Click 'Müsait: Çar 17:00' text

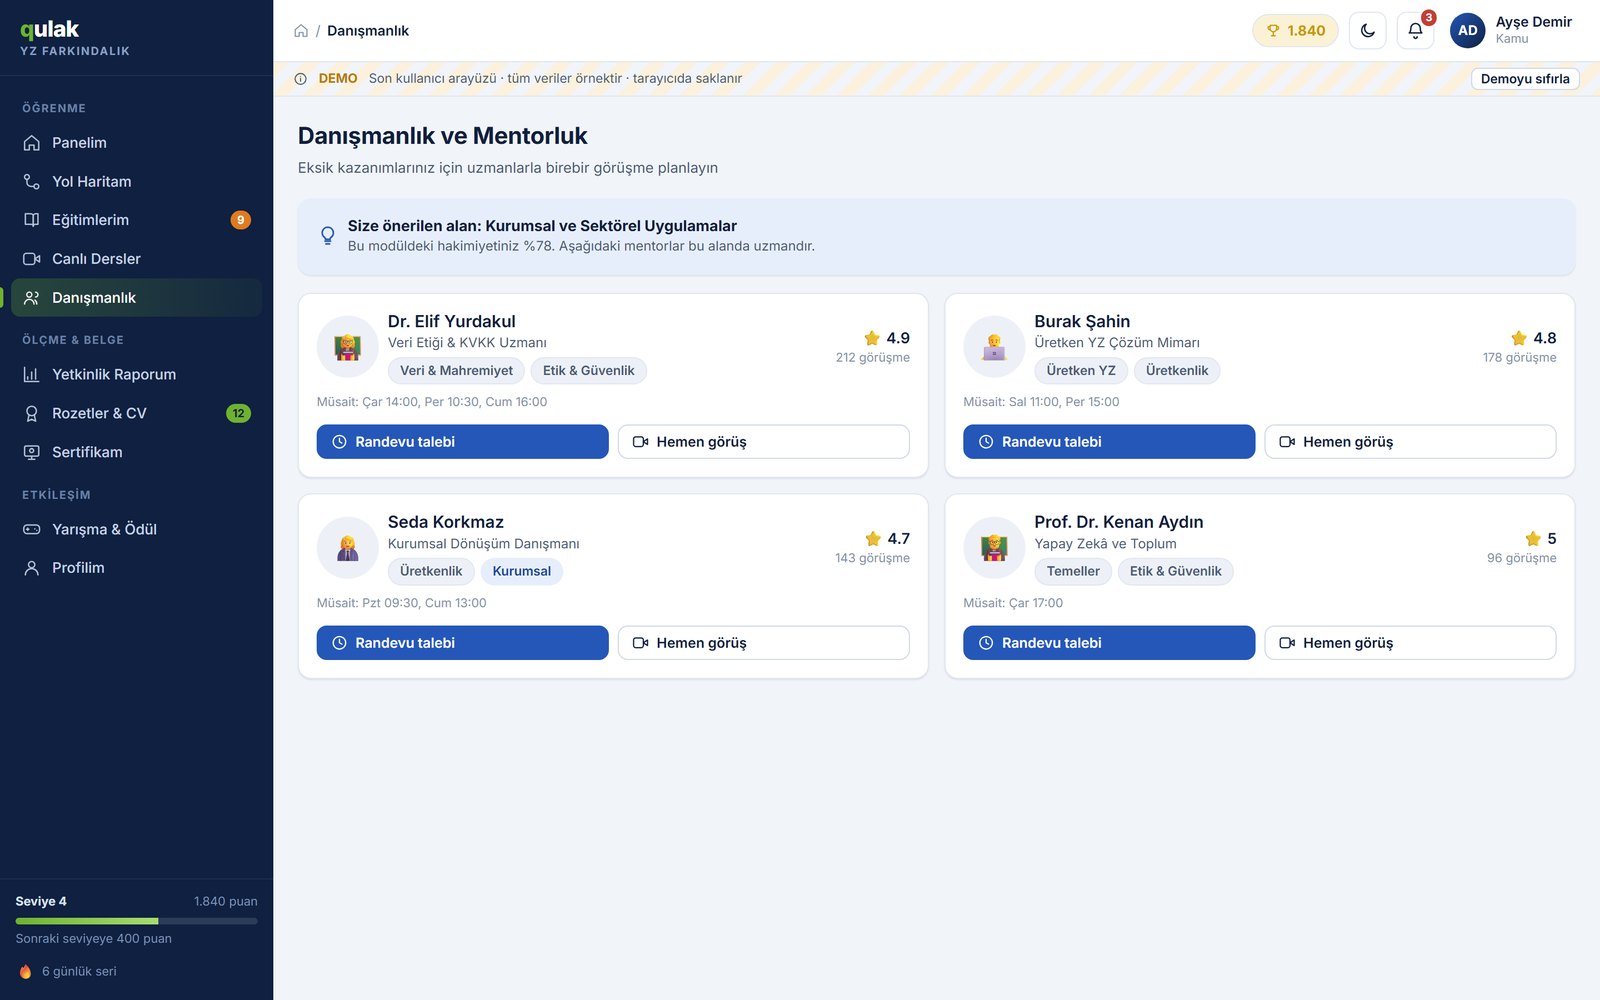click(1013, 603)
